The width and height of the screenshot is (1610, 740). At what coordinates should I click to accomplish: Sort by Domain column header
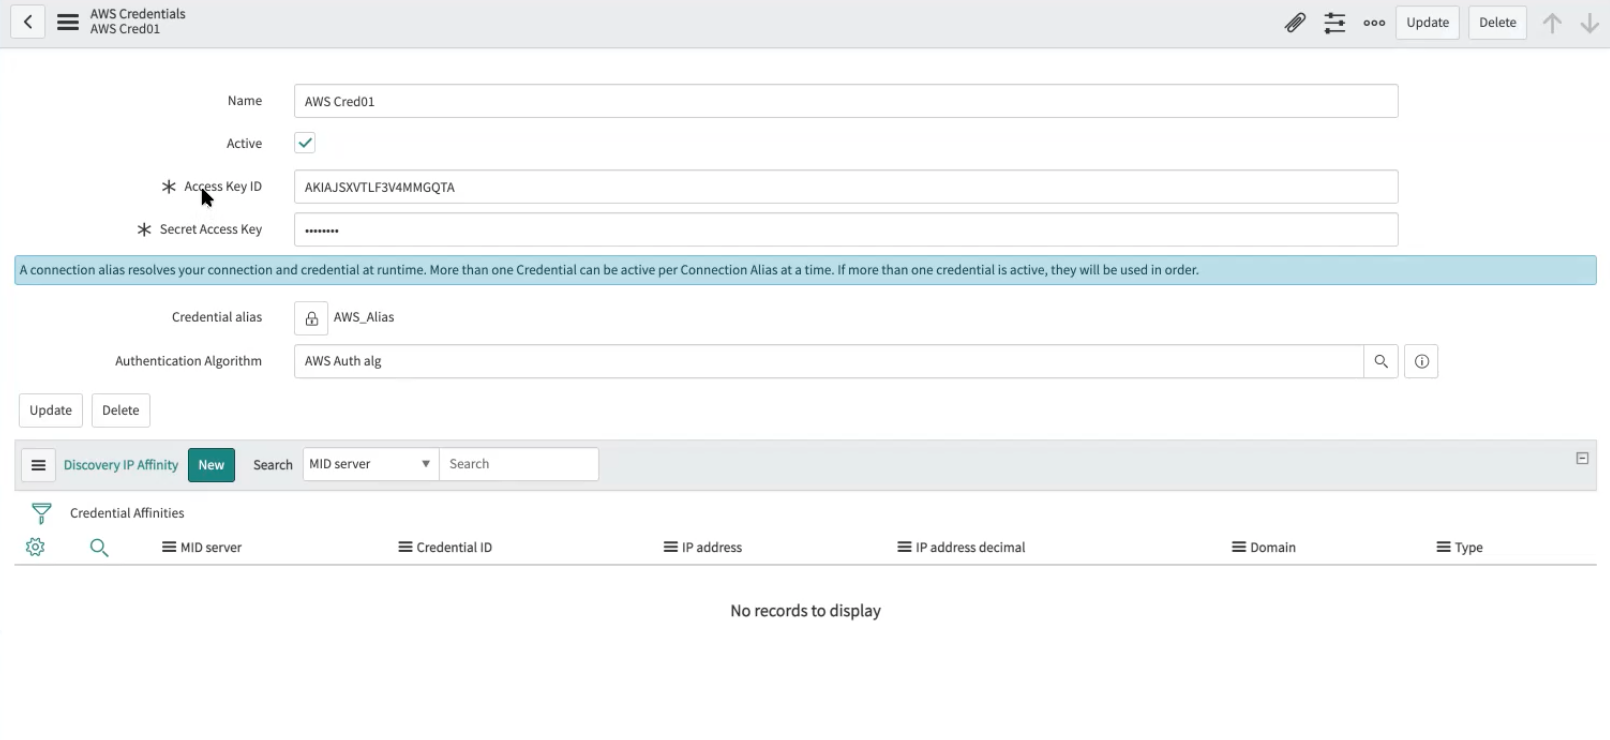click(1273, 547)
